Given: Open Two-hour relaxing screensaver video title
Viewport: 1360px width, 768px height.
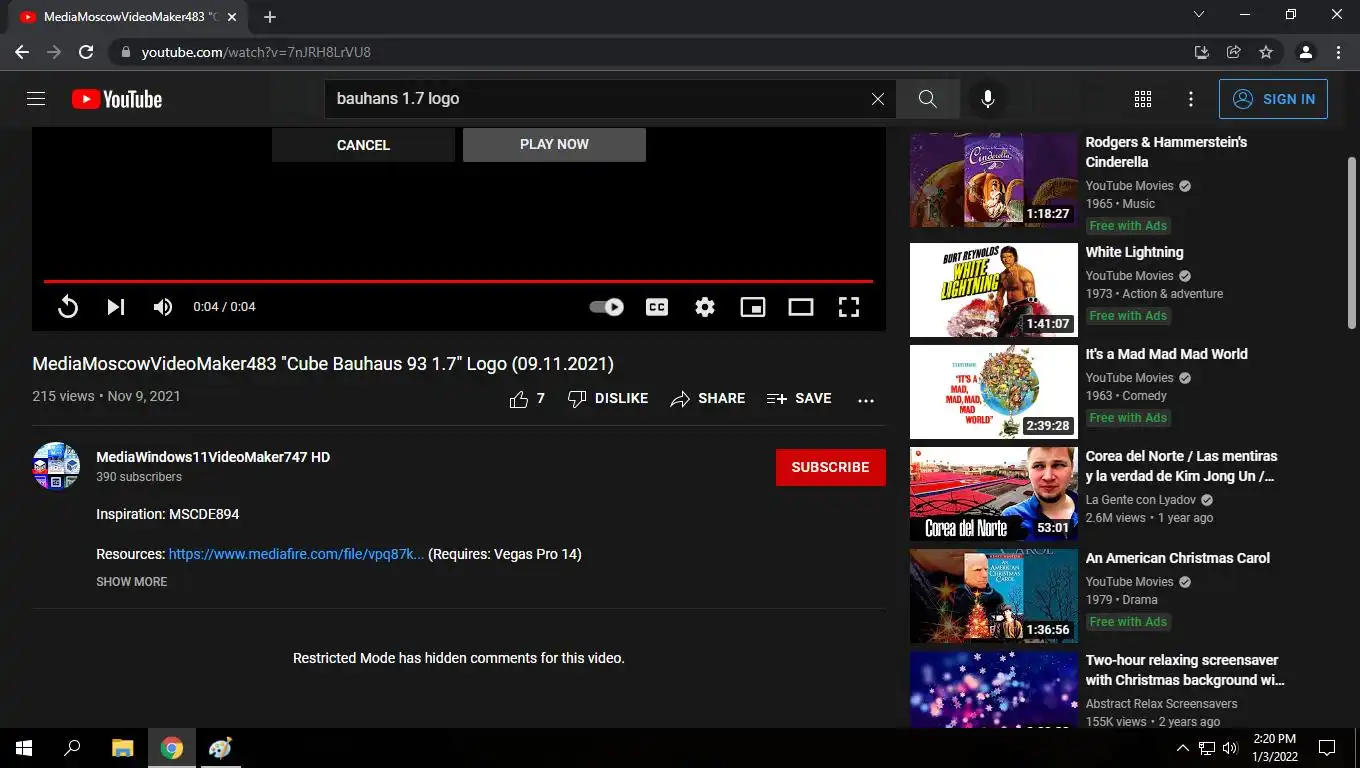Looking at the screenshot, I should click(1185, 670).
